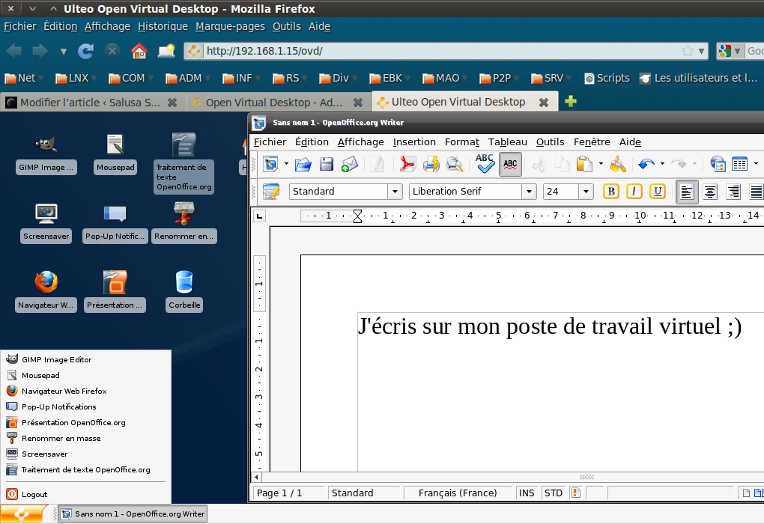The image size is (764, 524).
Task: Set paragraph alignment to right
Action: point(733,192)
